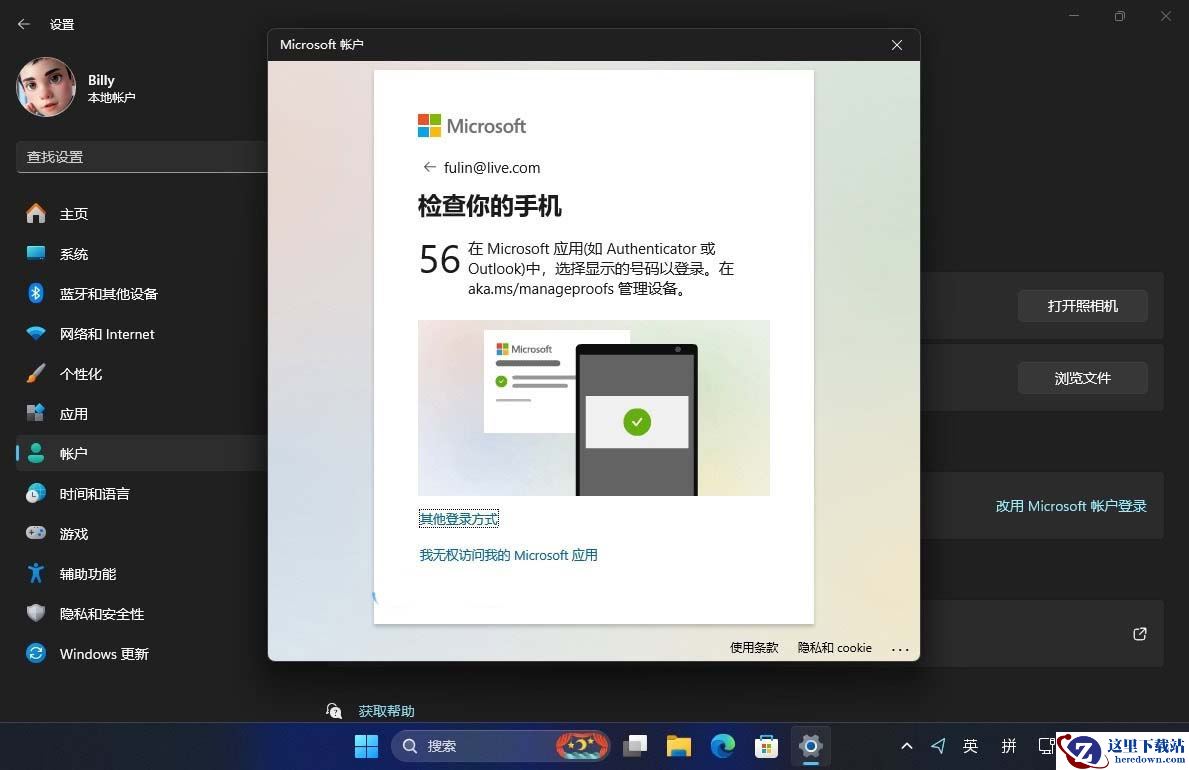Click the clock globe icon for 时间和语言

[x=36, y=493]
